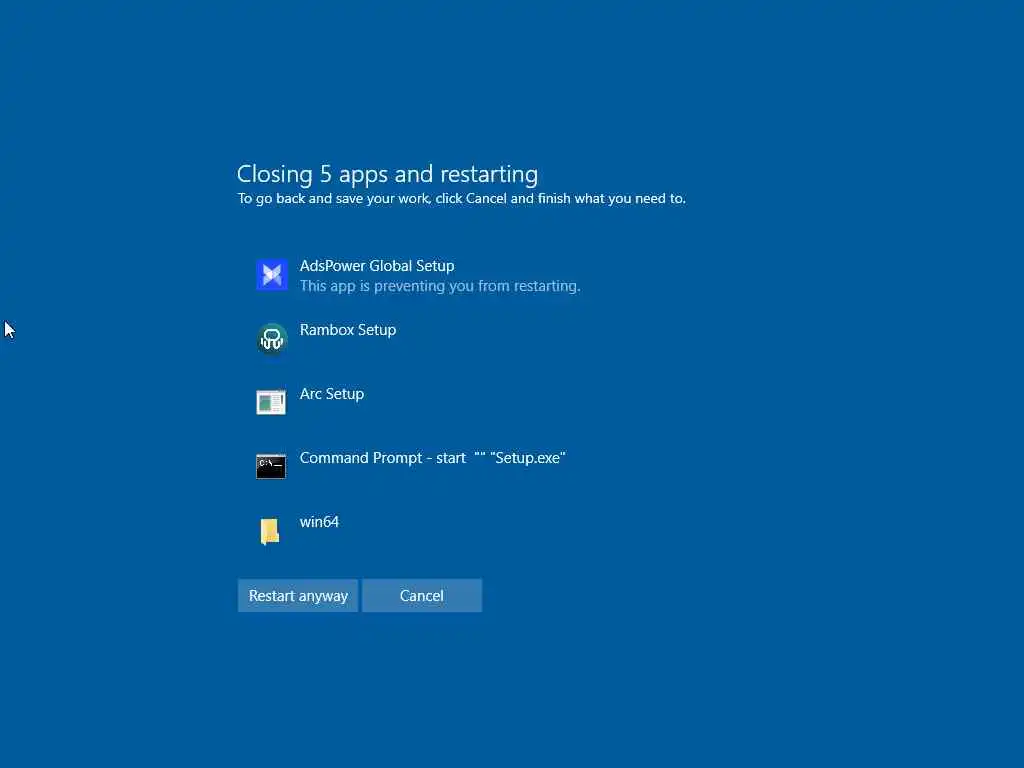The width and height of the screenshot is (1024, 768).
Task: Select "This app is preventing you from restarting."
Action: point(440,286)
